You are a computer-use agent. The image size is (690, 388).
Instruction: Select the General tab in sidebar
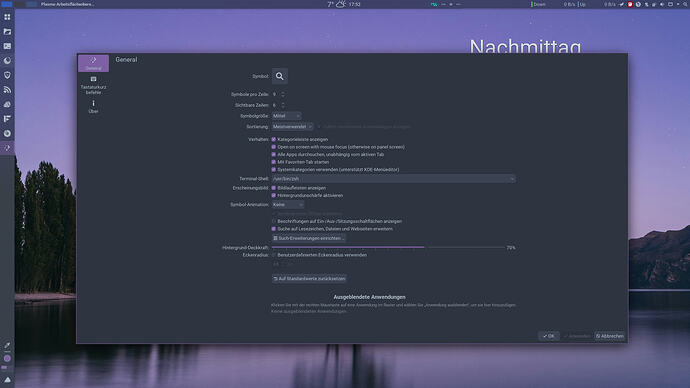pyautogui.click(x=93, y=63)
